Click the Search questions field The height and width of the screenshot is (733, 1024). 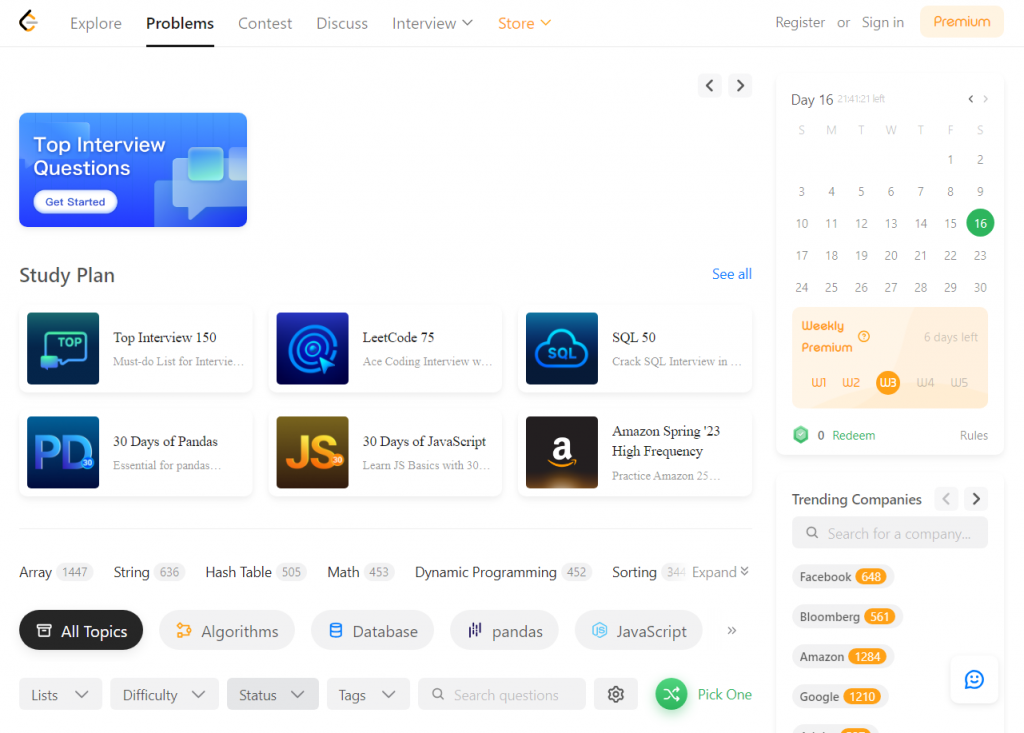click(502, 694)
